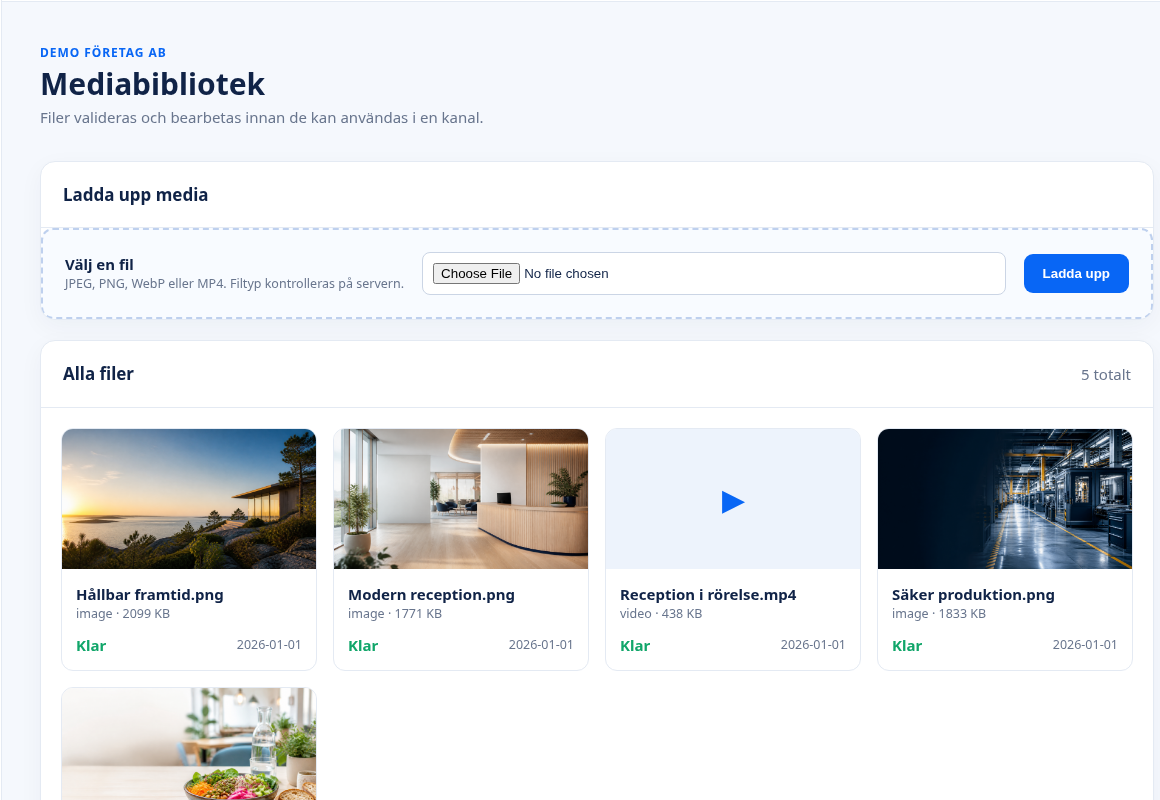Click the date on Säker produktion card

[x=1085, y=645]
